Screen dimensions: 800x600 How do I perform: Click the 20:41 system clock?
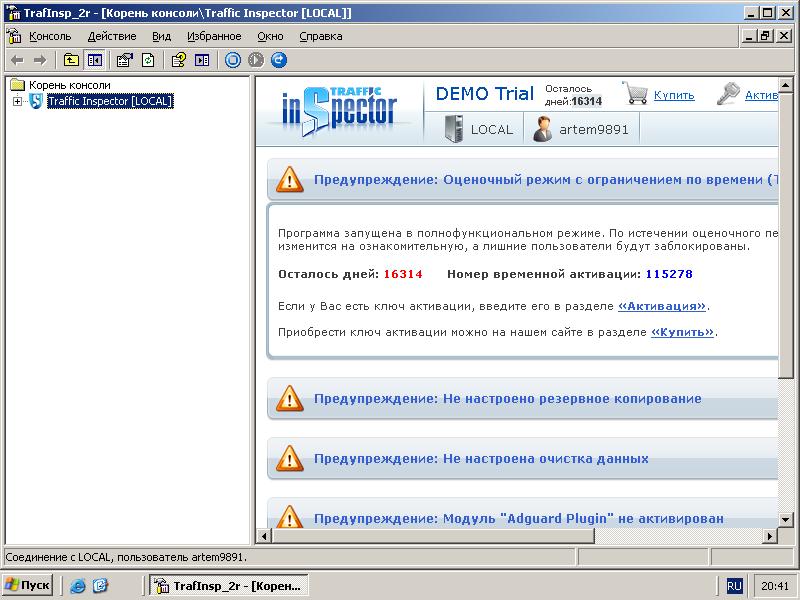(x=774, y=586)
